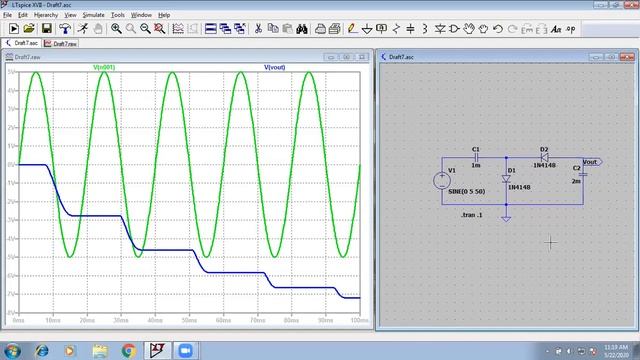Viewport: 640px width, 360px height.
Task: Click the Vout net label on schematic
Action: [x=592, y=162]
